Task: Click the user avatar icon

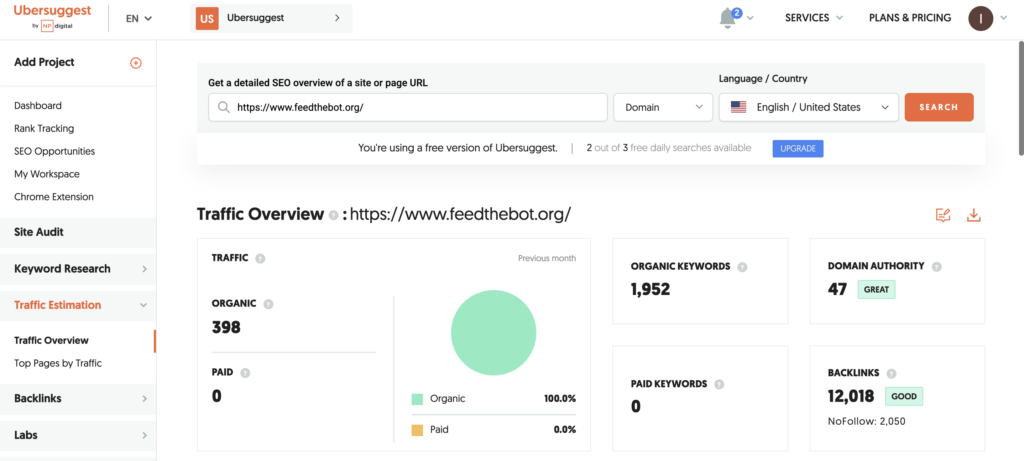Action: click(980, 18)
